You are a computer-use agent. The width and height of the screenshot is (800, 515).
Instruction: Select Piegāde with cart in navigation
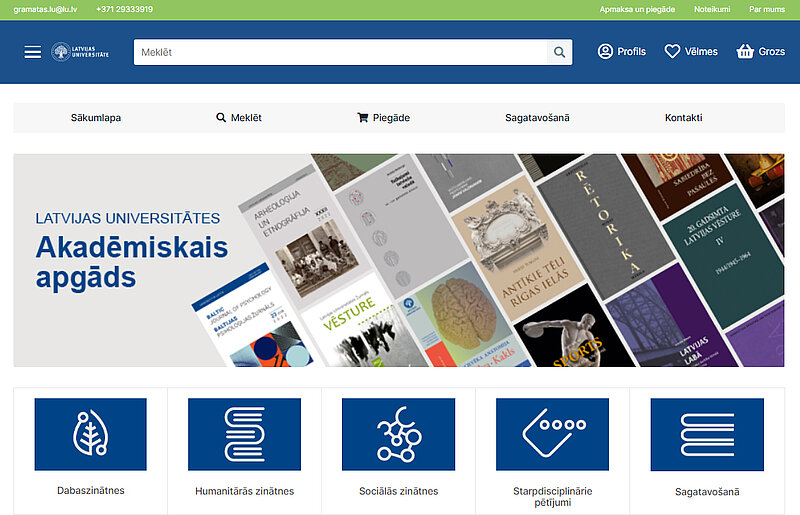383,118
